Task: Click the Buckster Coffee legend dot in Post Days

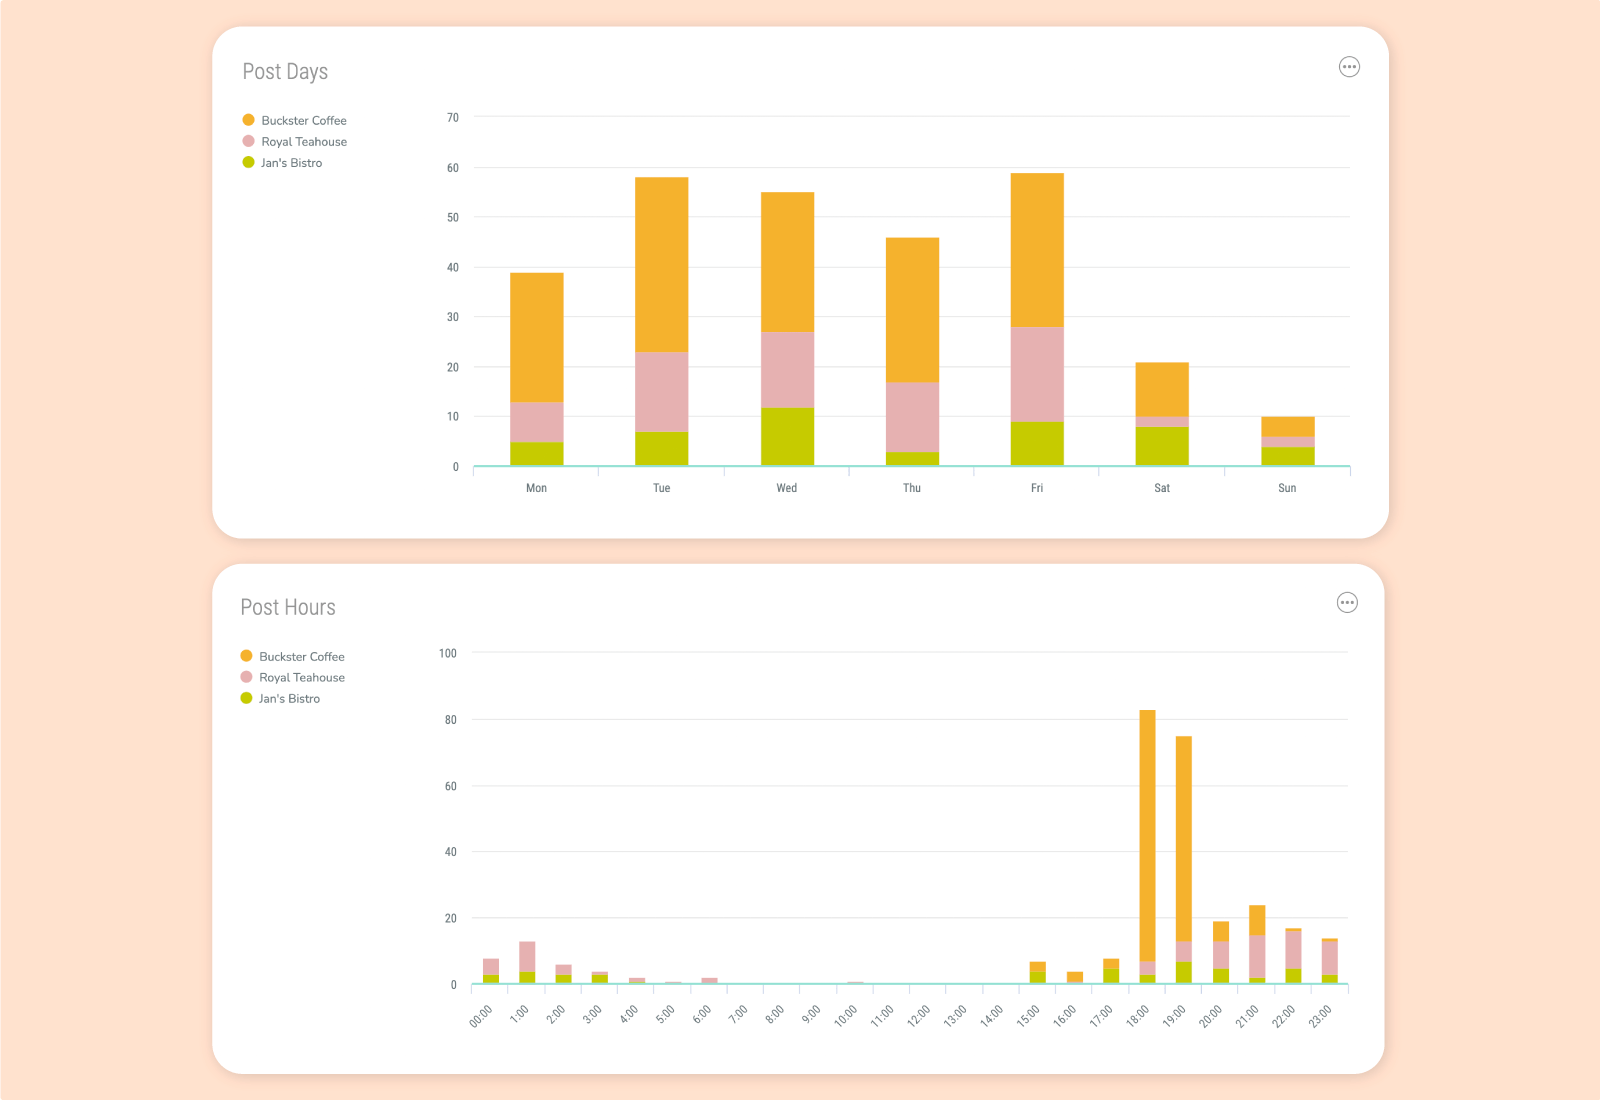Action: pos(247,120)
